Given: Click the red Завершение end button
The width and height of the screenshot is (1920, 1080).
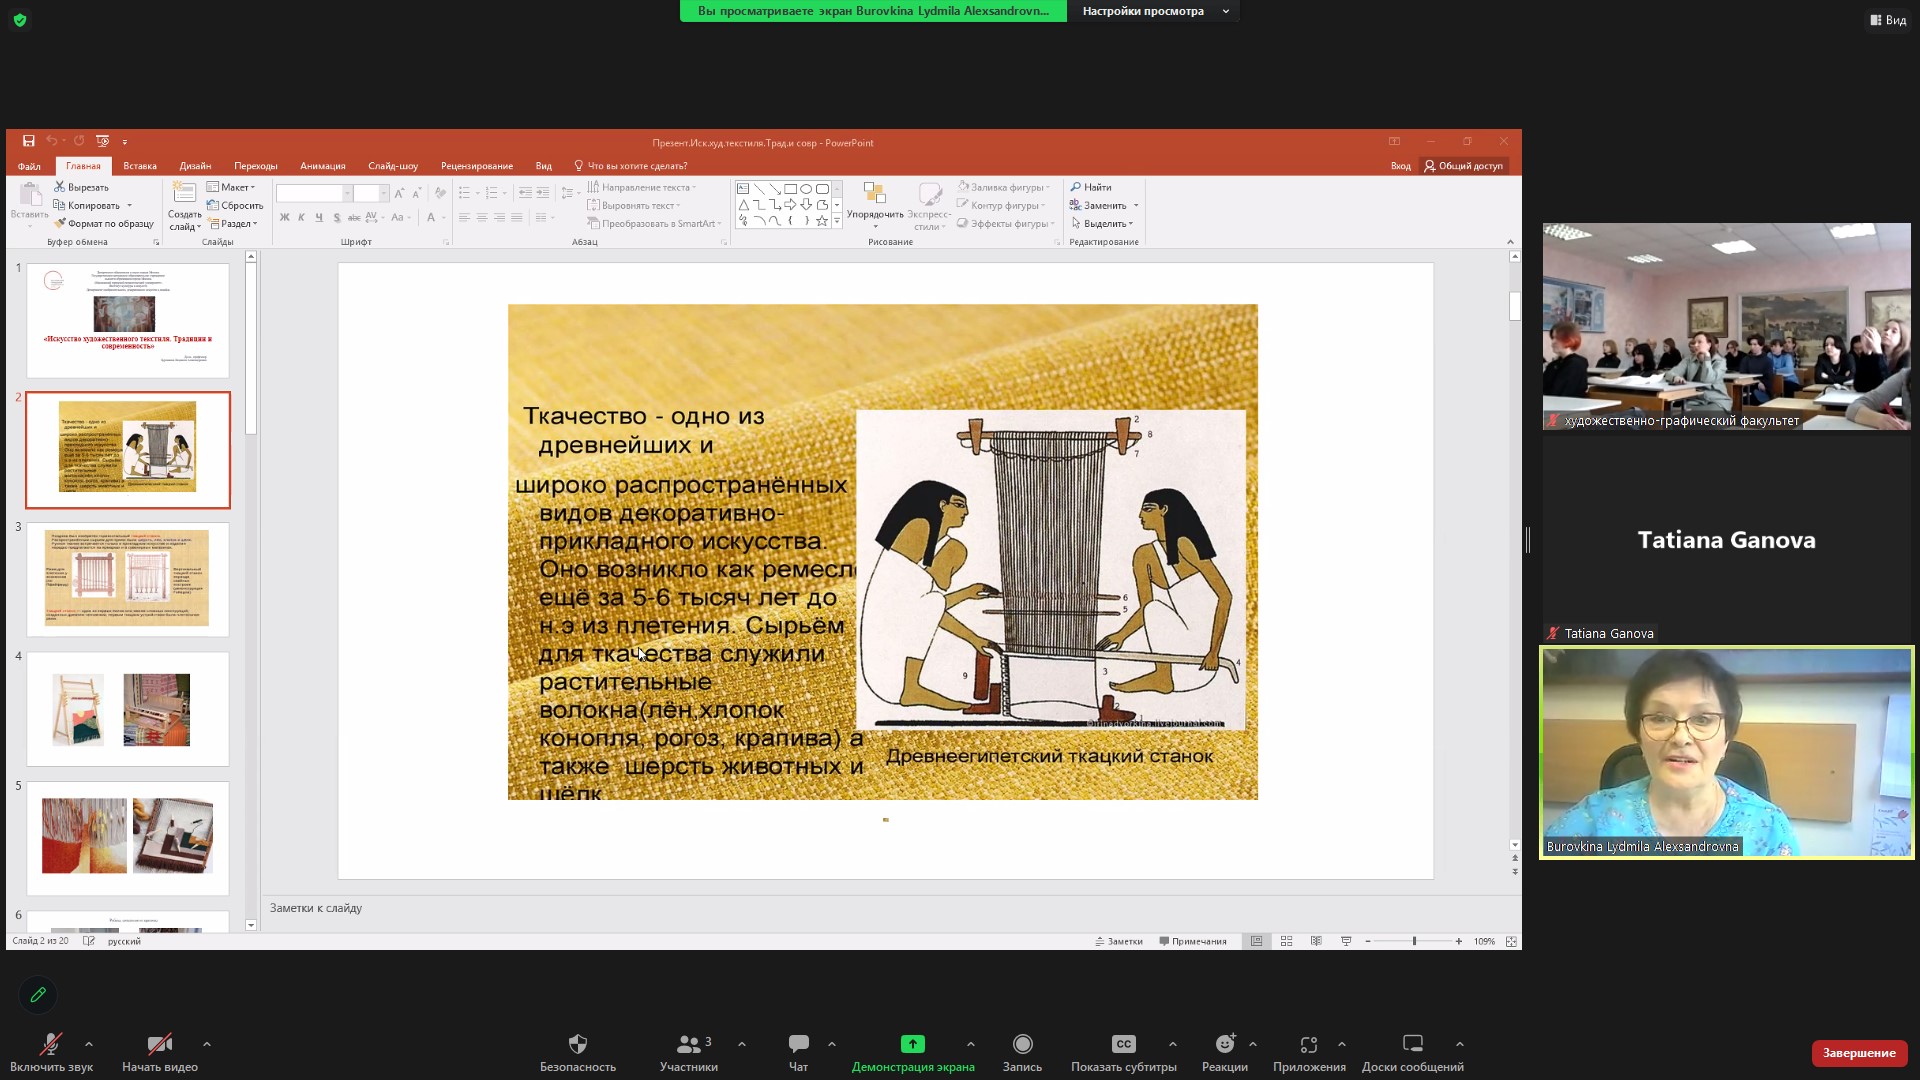Looking at the screenshot, I should pyautogui.click(x=1858, y=1053).
